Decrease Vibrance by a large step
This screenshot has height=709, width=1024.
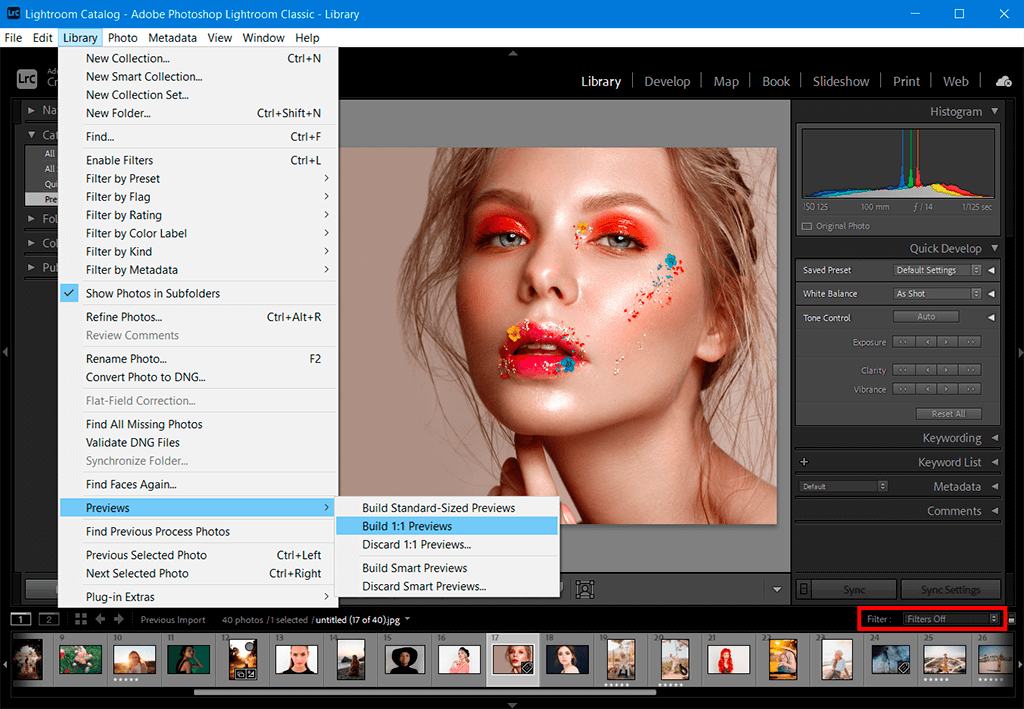tap(903, 388)
